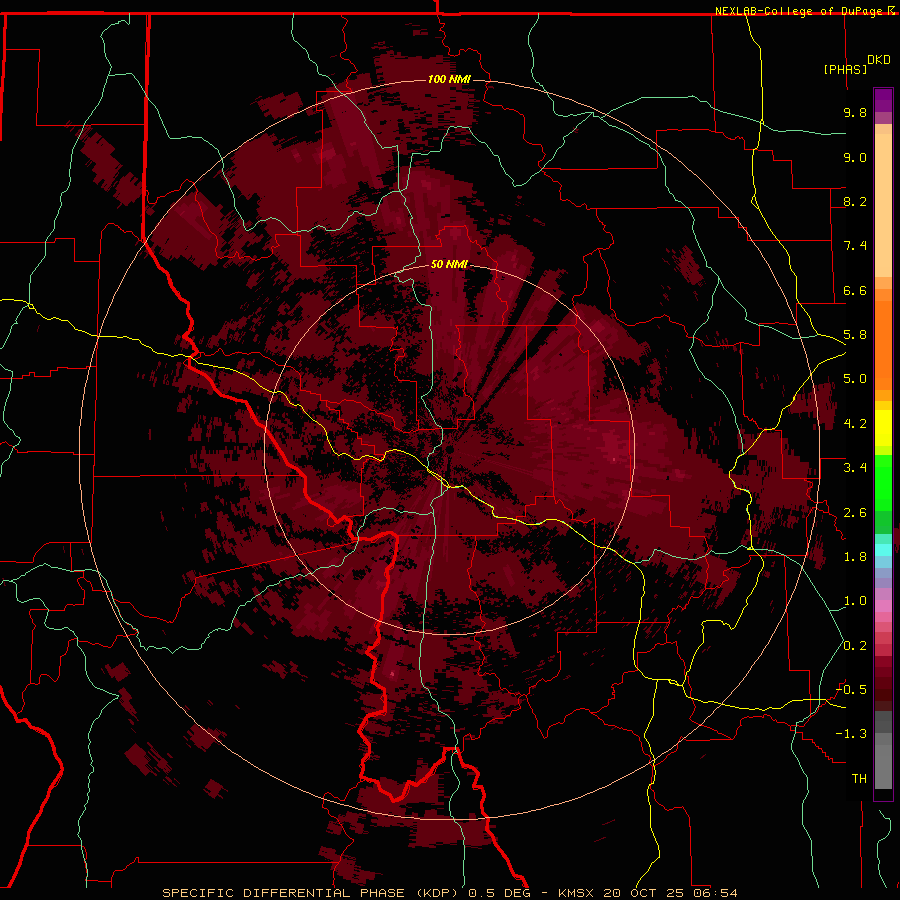Pick the cyan band of the color bar
Image resolution: width=900 pixels, height=900 pixels.
pyautogui.click(x=883, y=549)
